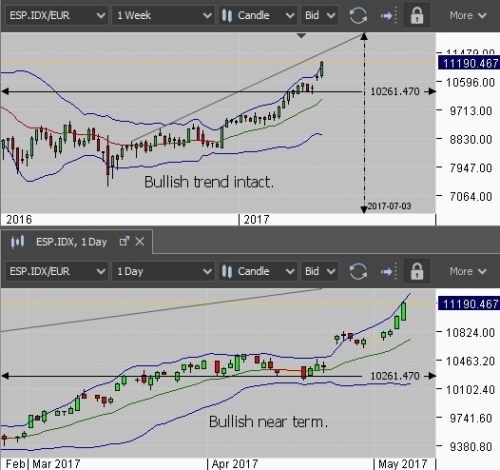This screenshot has height=470, width=500.
Task: Open the 1 Week timeframe dropdown
Action: pyautogui.click(x=163, y=15)
